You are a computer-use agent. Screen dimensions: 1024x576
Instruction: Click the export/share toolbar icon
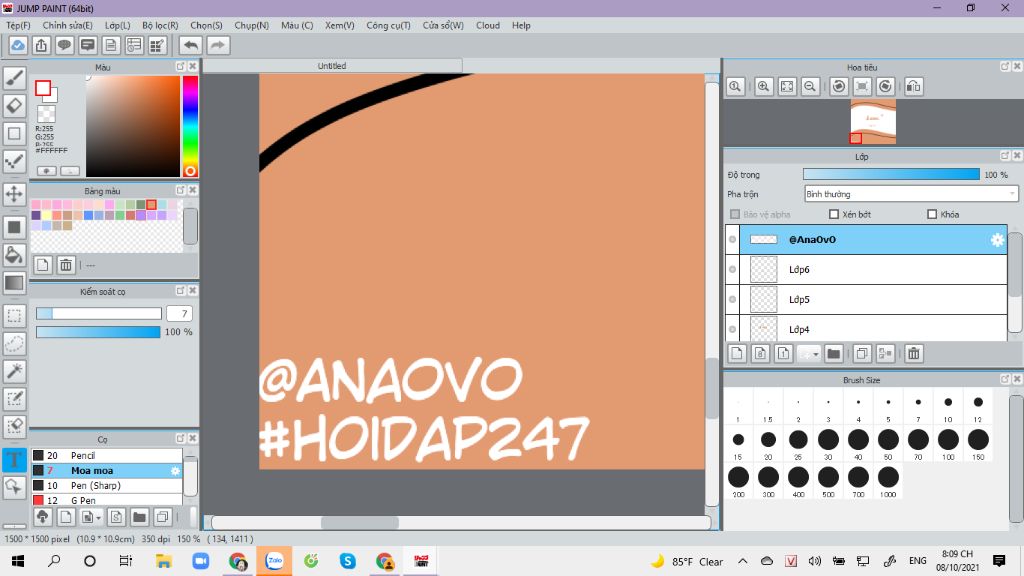[41, 45]
